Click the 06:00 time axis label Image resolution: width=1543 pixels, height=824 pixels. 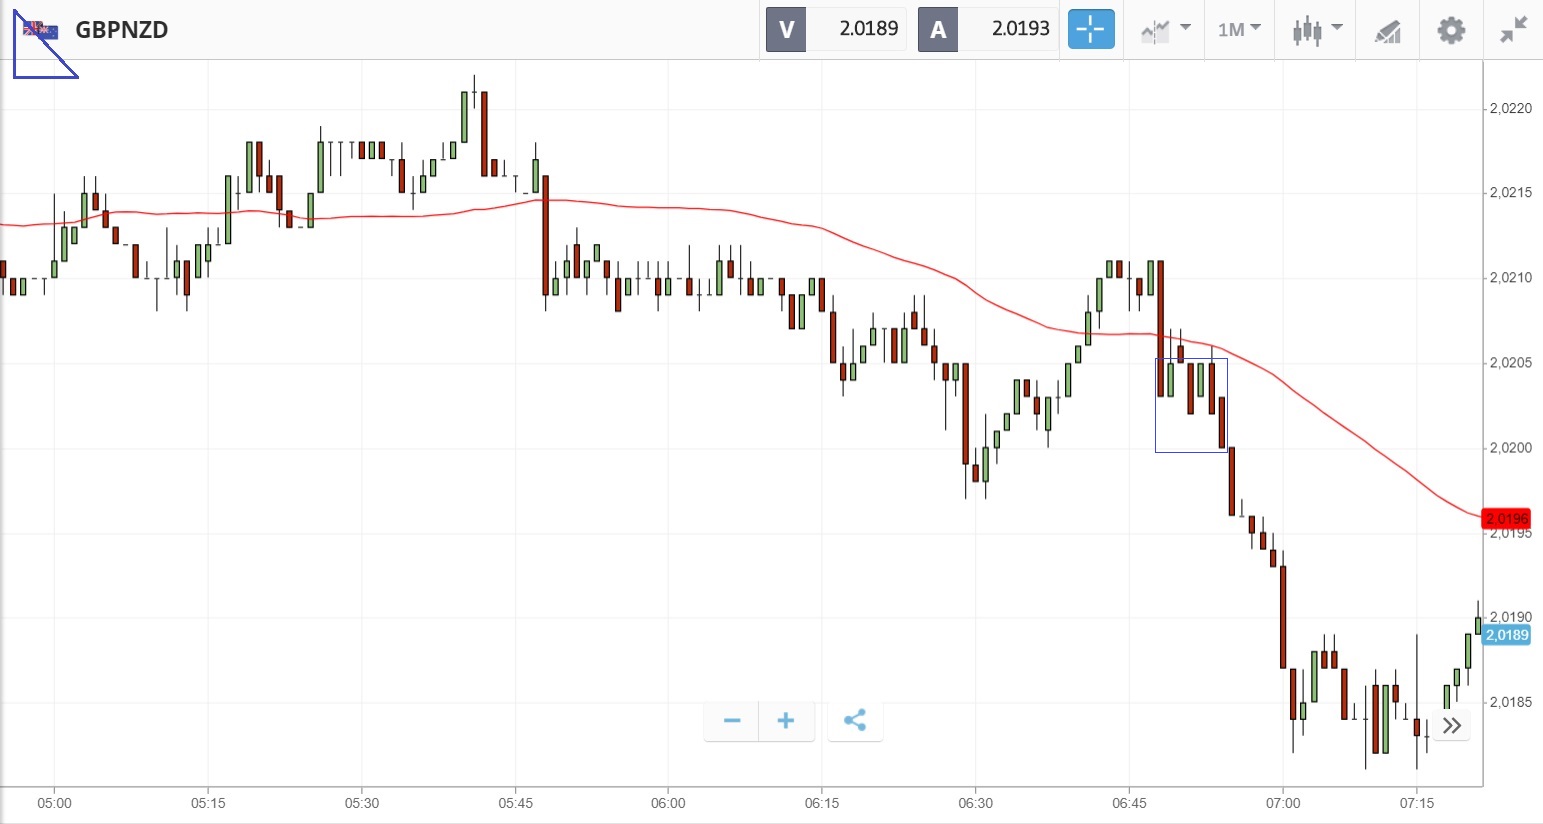668,803
